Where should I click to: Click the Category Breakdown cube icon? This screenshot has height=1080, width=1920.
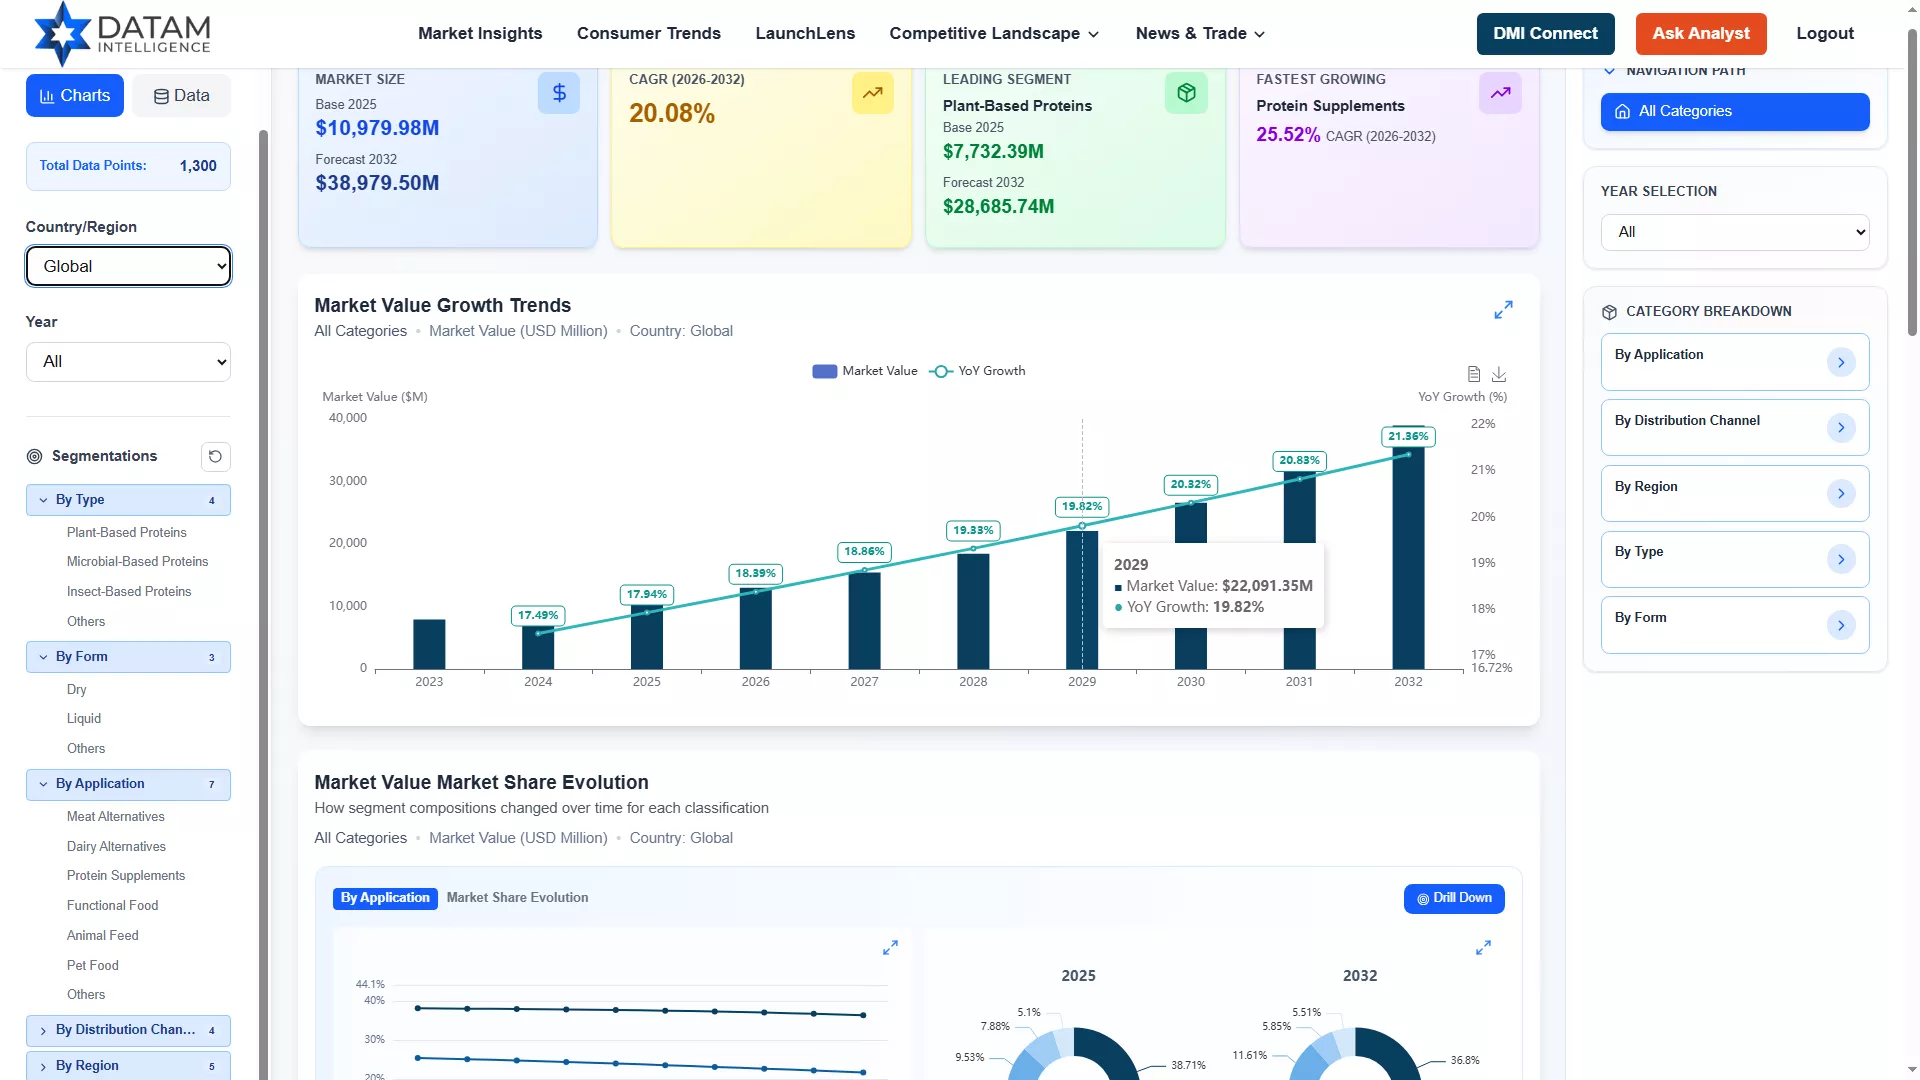[x=1609, y=312]
